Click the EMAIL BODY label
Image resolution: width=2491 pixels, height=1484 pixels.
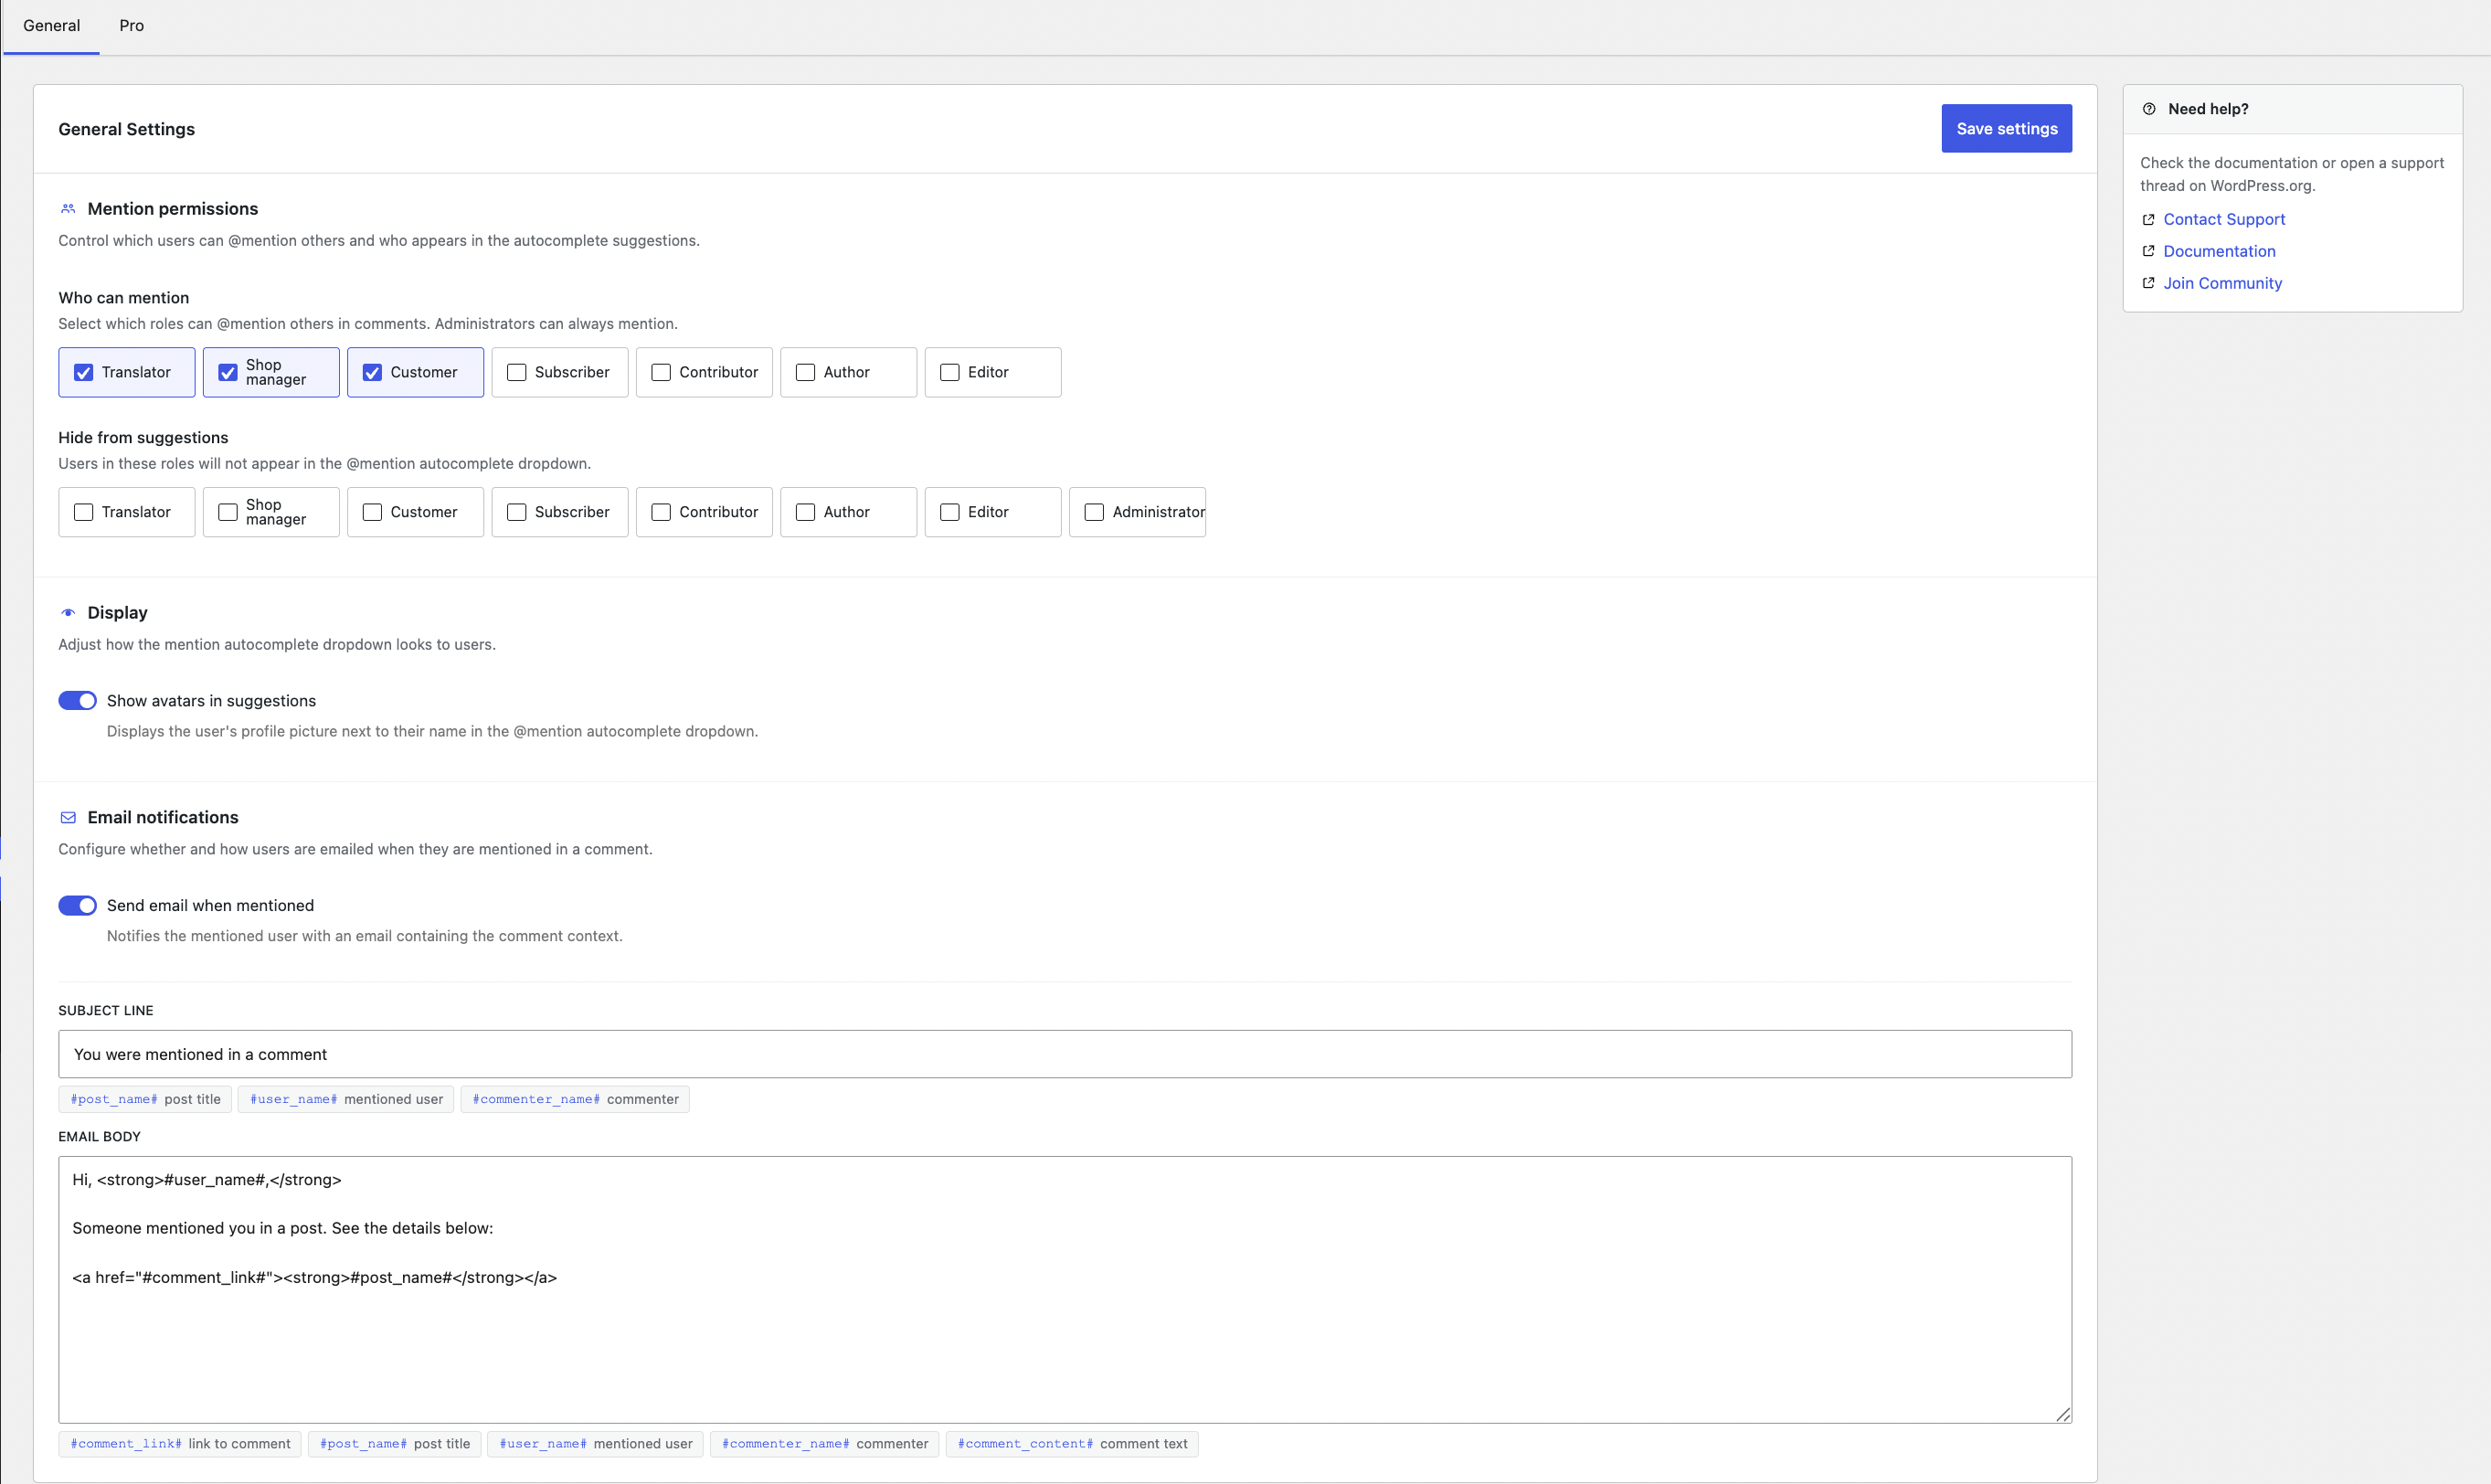pos(99,1137)
